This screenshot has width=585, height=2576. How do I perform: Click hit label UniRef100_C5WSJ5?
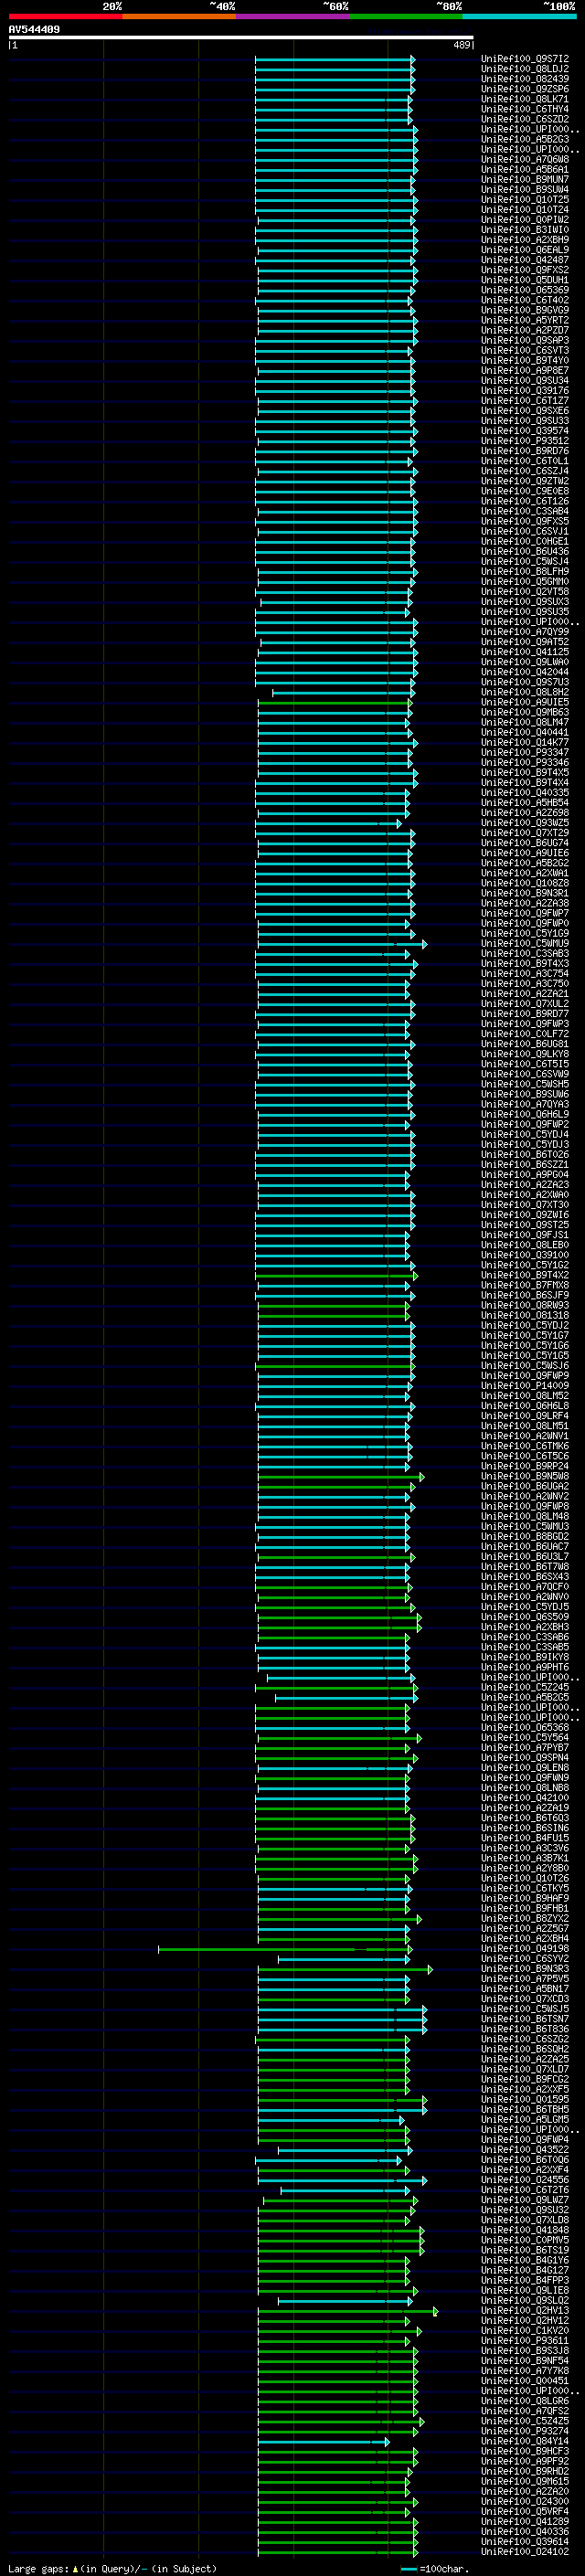click(525, 2008)
